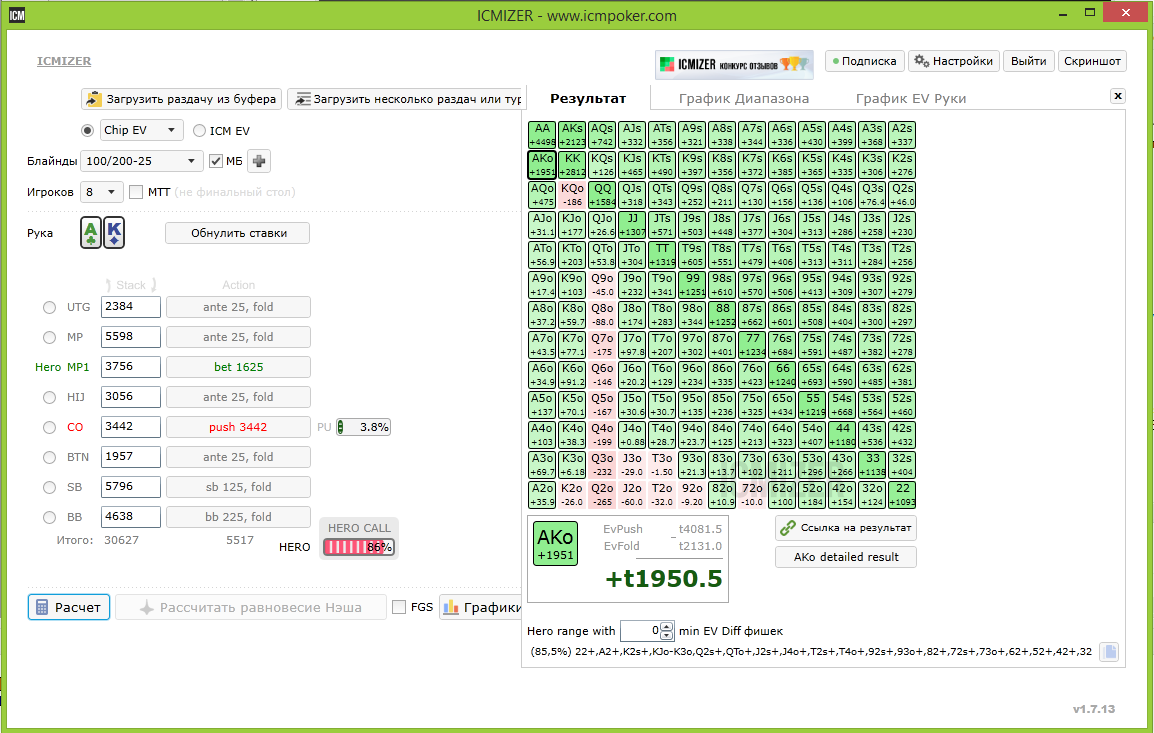The width and height of the screenshot is (1154, 733).
Task: Click the copy range icon beside hero range text
Action: (1109, 651)
